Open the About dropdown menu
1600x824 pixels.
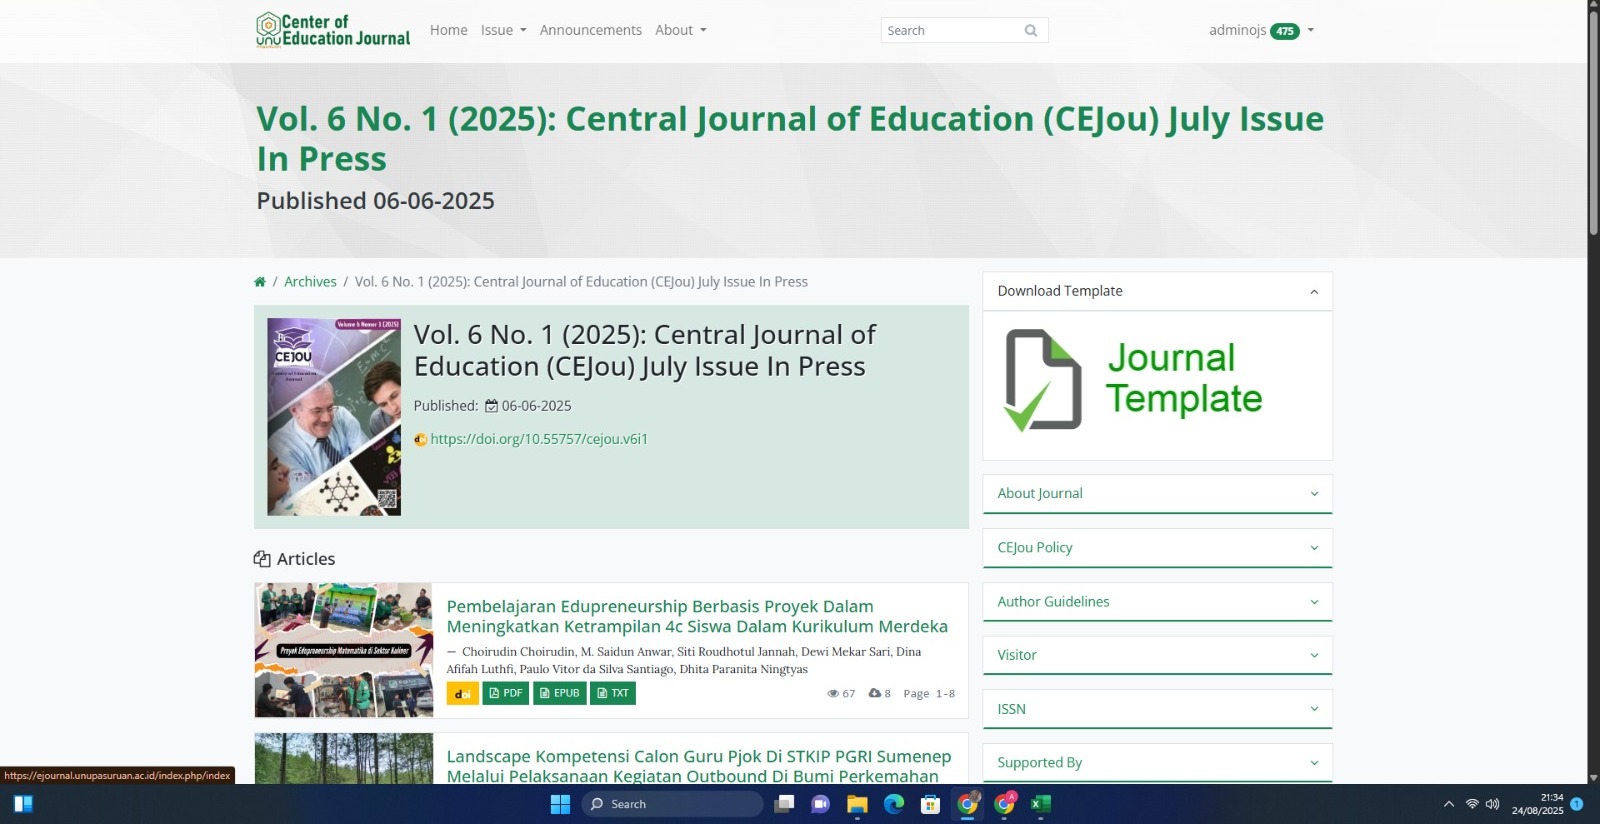tap(681, 30)
